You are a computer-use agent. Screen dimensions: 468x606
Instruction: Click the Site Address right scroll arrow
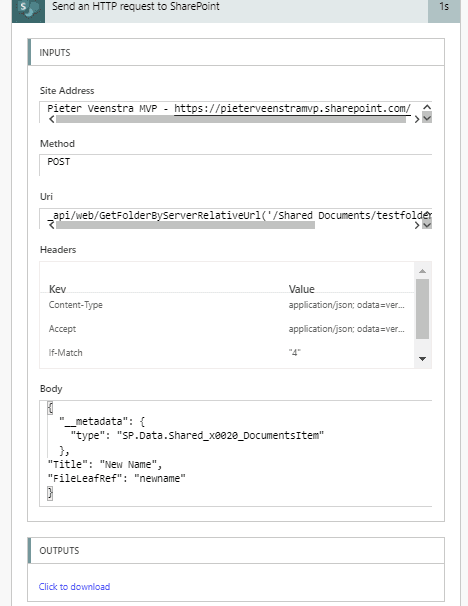(417, 119)
